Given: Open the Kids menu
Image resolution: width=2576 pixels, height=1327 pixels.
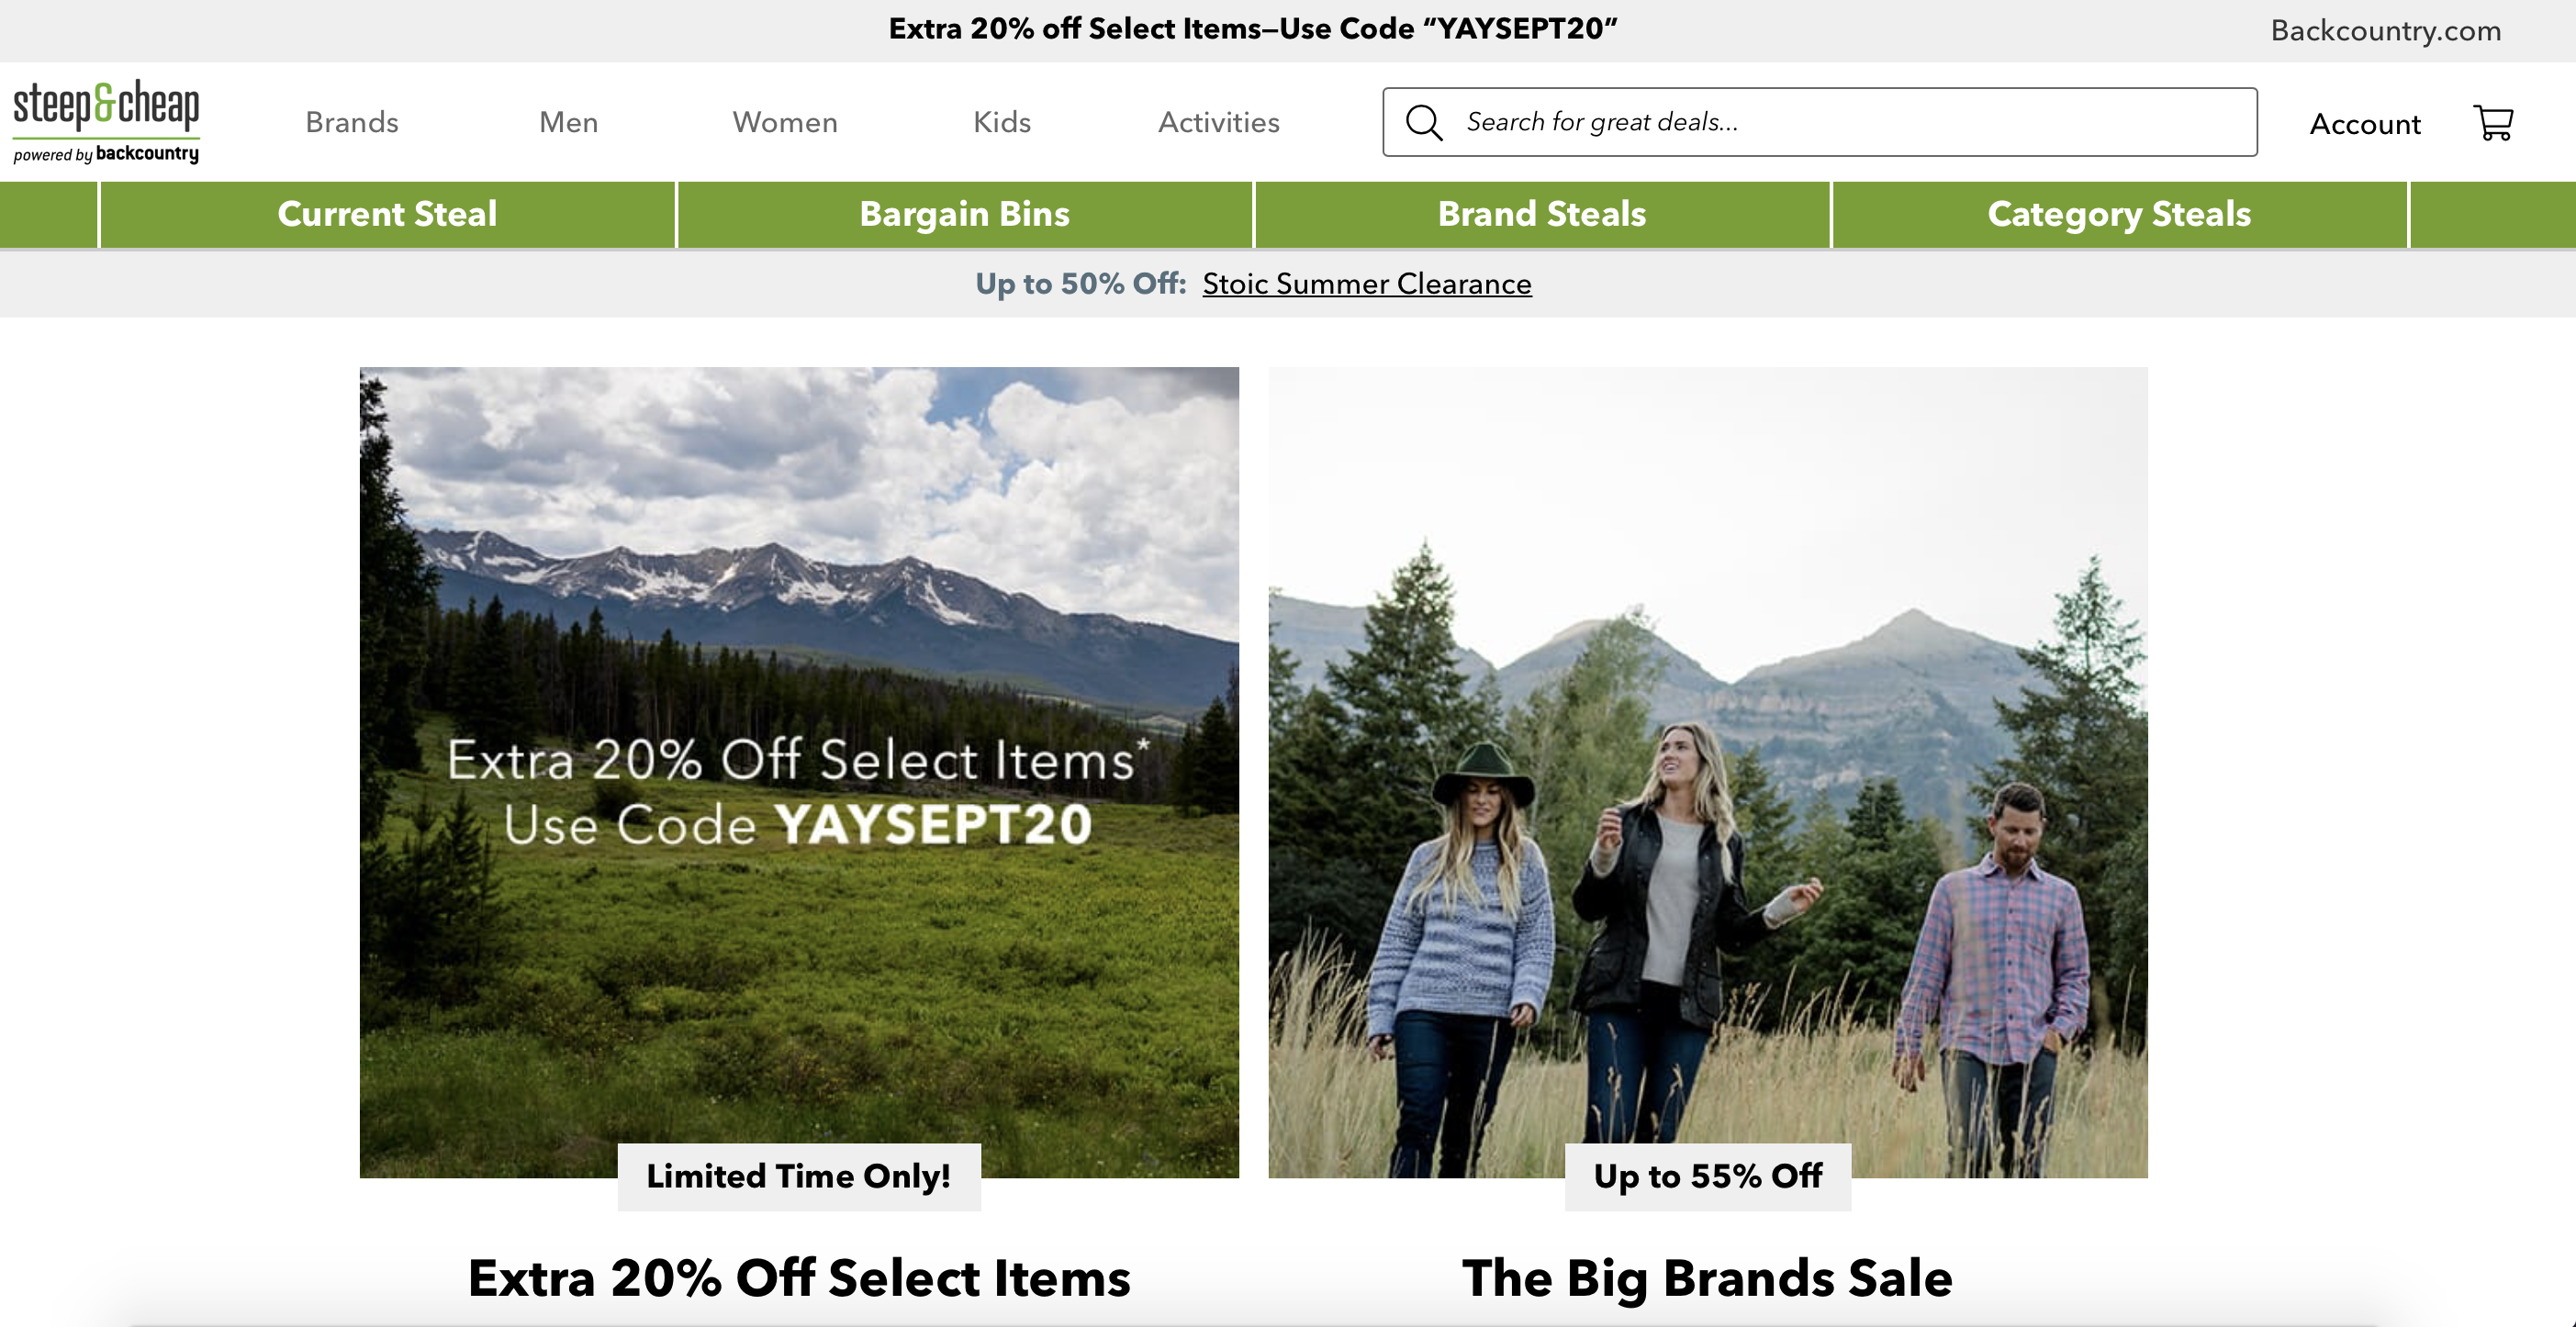Looking at the screenshot, I should [x=1002, y=122].
